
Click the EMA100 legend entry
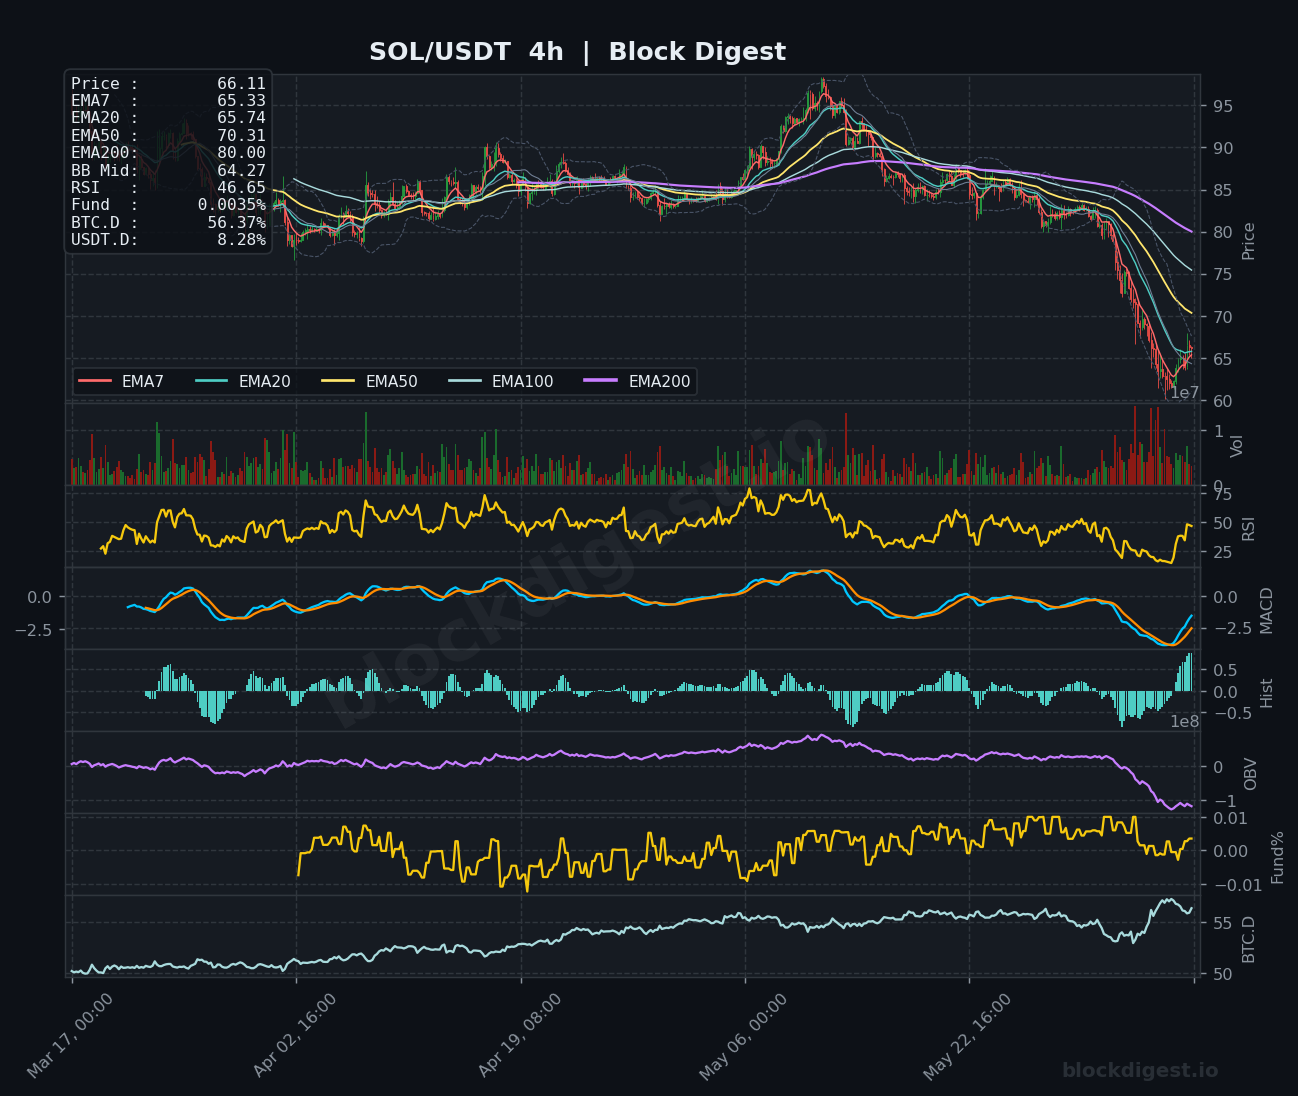(x=501, y=381)
